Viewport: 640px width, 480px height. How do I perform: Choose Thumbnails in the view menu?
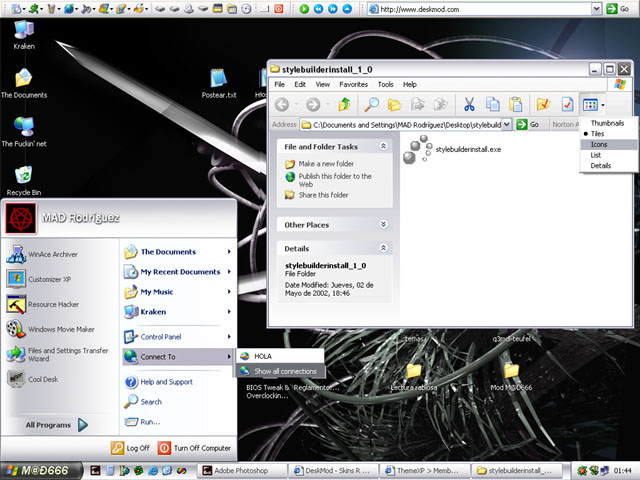(607, 123)
